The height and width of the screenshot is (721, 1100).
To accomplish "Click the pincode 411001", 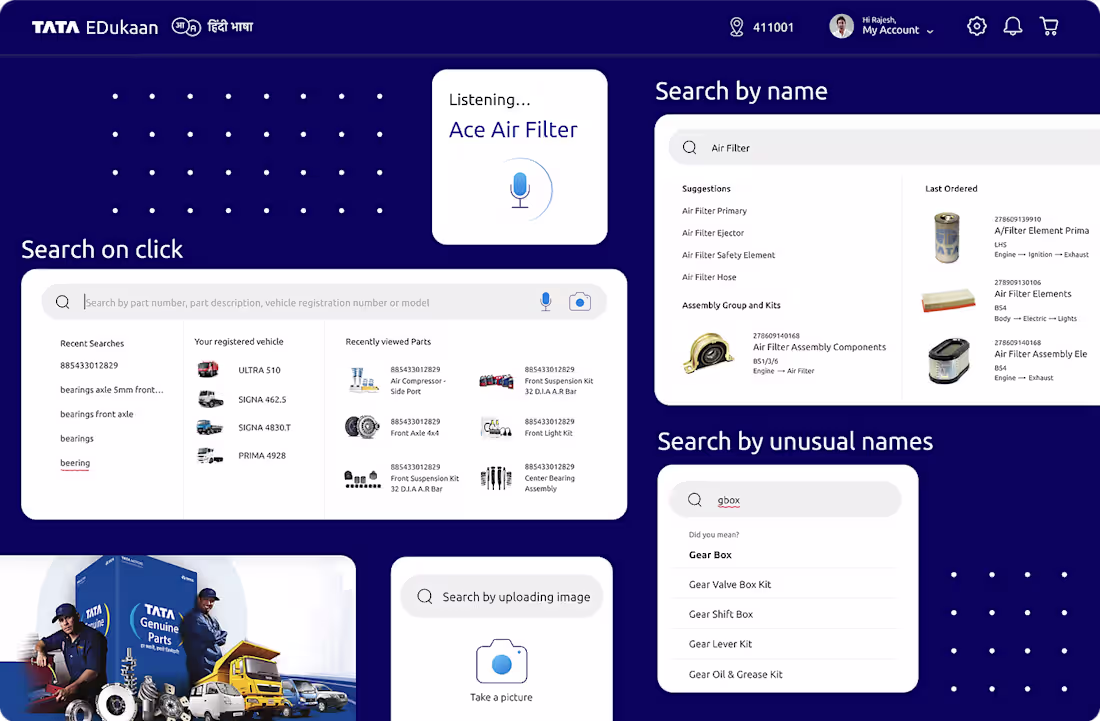I will click(x=773, y=27).
